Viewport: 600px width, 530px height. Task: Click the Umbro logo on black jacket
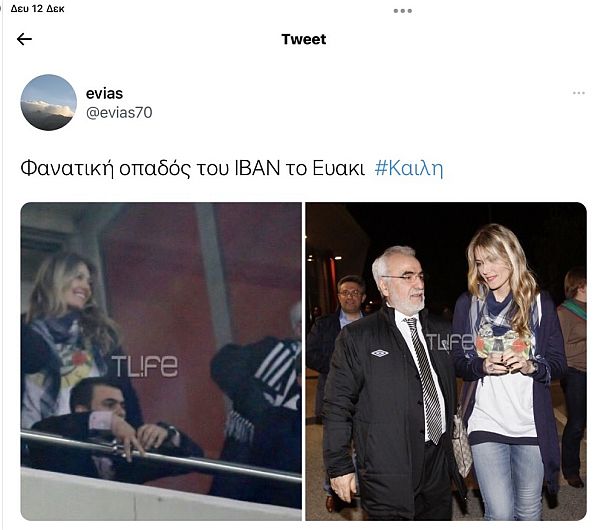(380, 353)
